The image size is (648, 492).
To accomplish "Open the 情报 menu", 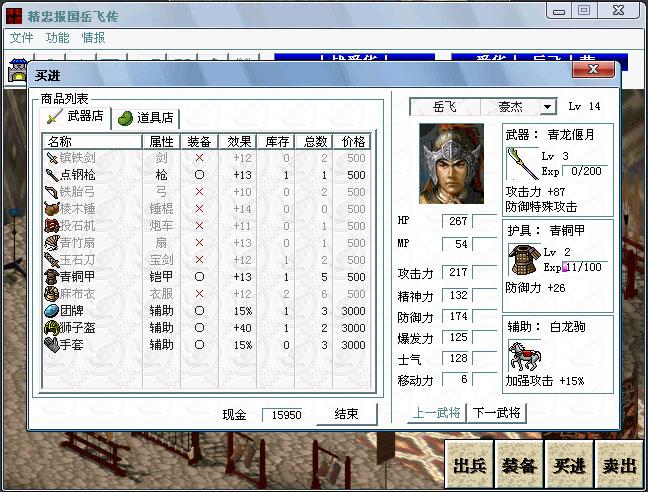I will 93,38.
